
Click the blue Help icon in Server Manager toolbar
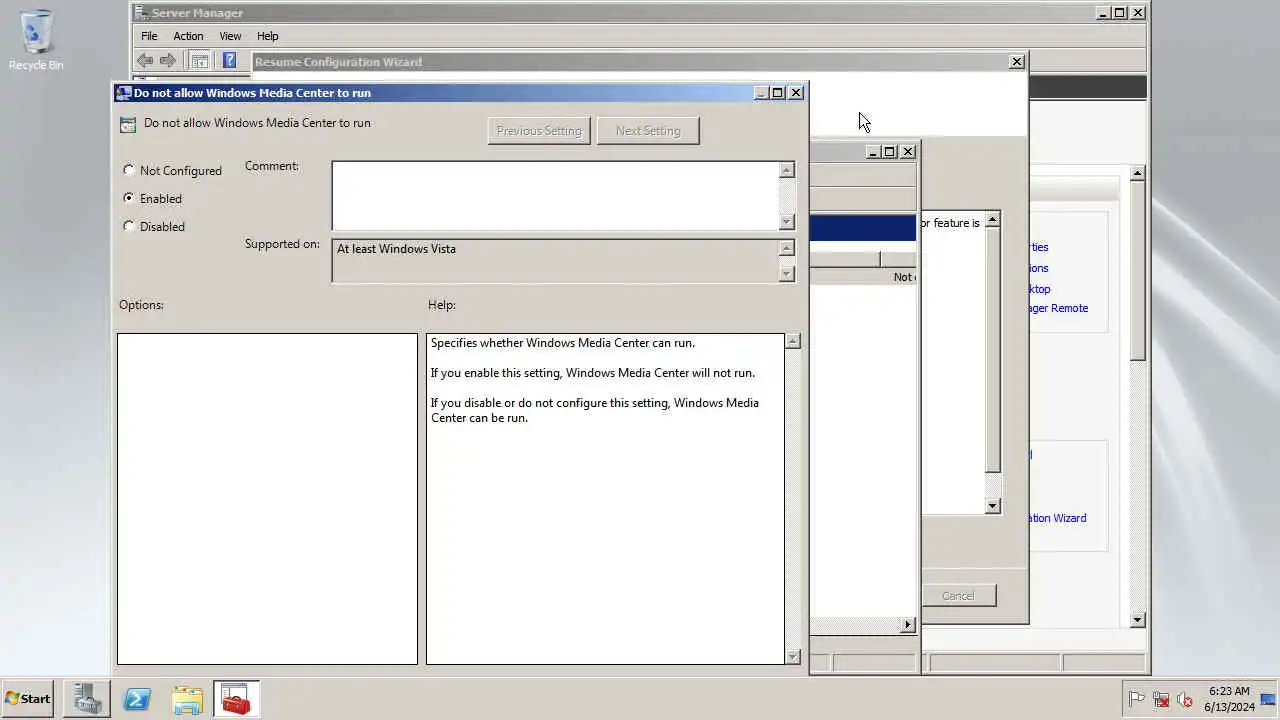(229, 61)
